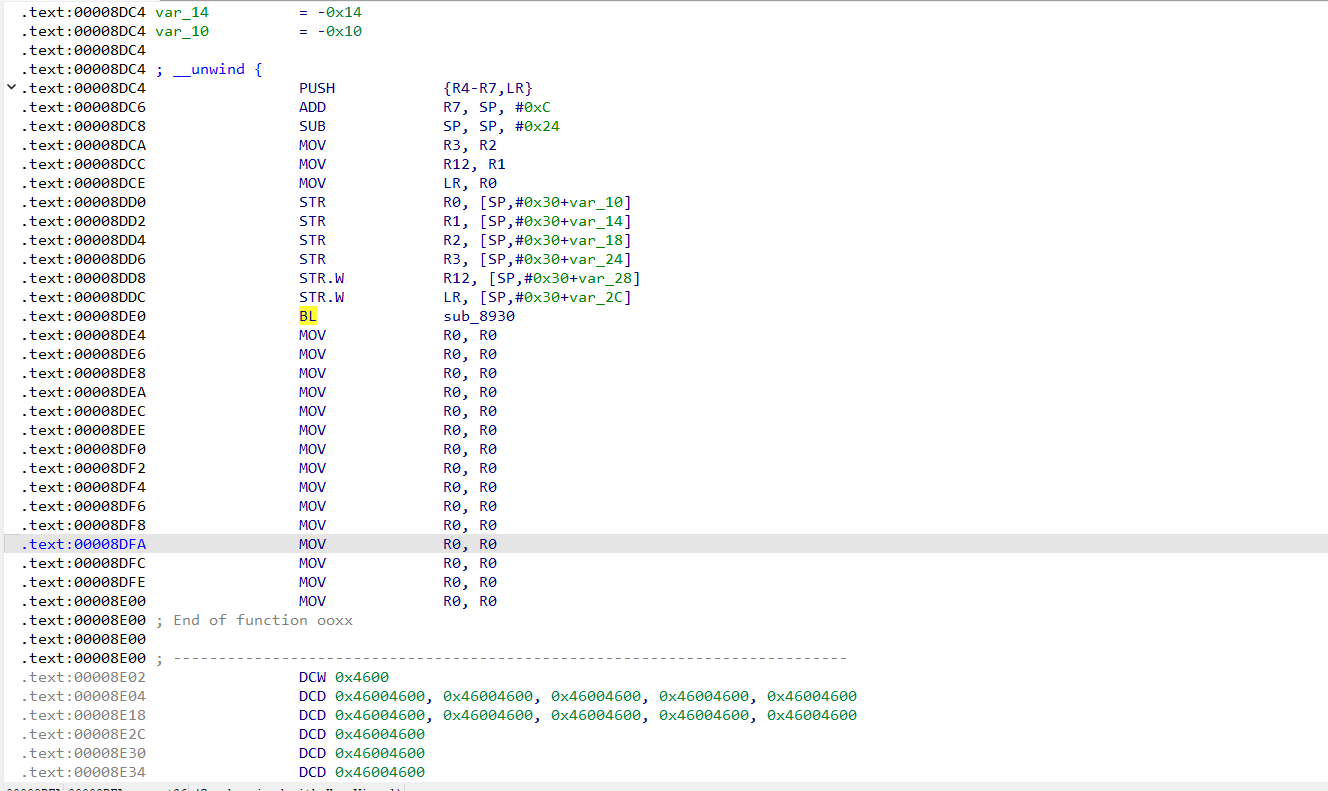
Task: Click the highlighted BL mnemonic
Action: click(x=307, y=316)
